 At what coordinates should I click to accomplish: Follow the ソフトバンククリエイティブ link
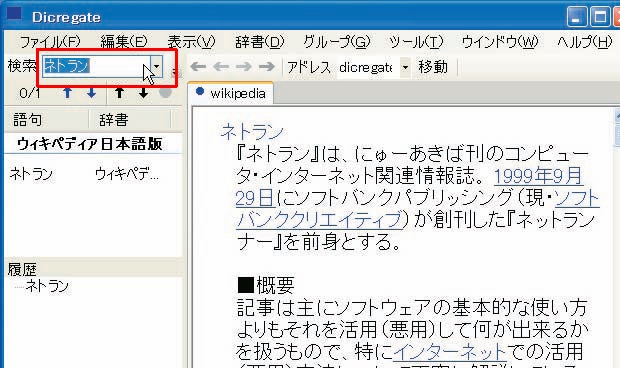(418, 209)
